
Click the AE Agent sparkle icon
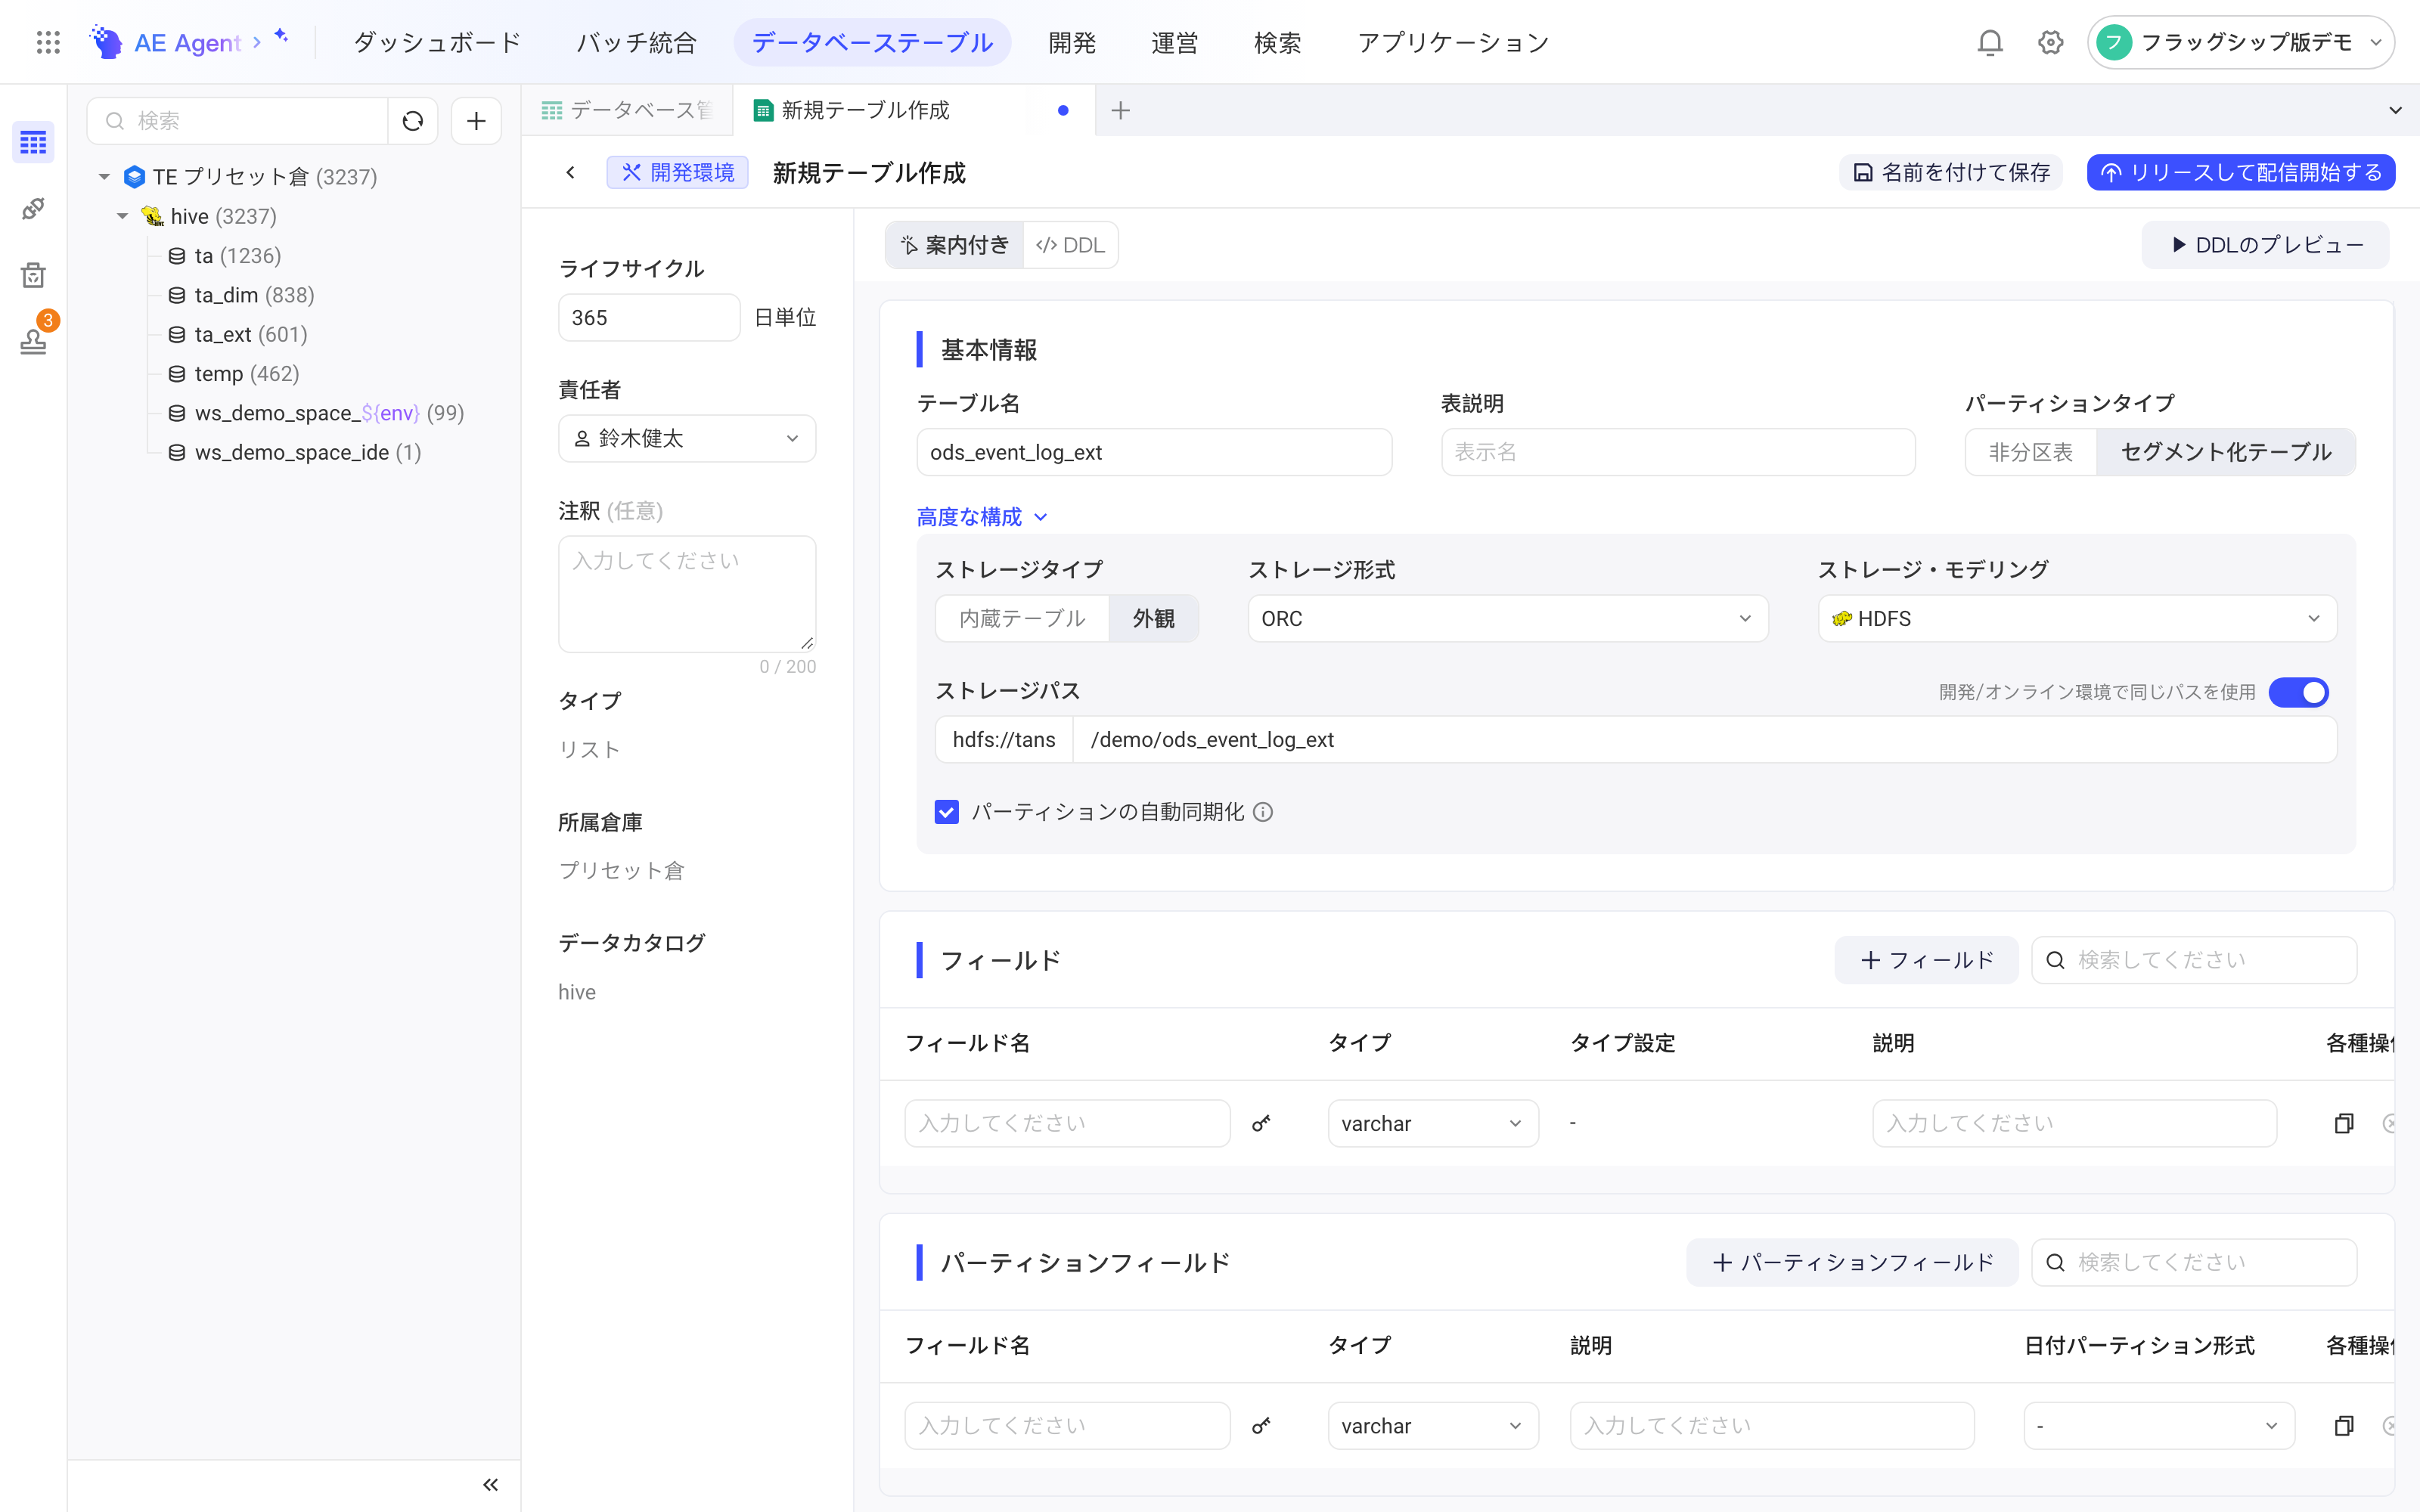pos(281,36)
